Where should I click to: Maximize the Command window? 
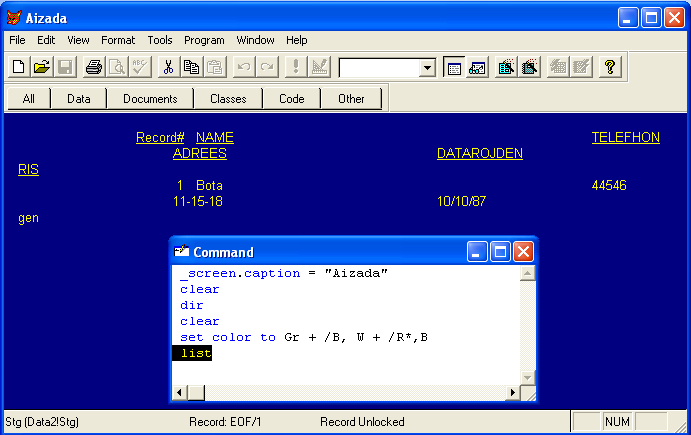500,252
